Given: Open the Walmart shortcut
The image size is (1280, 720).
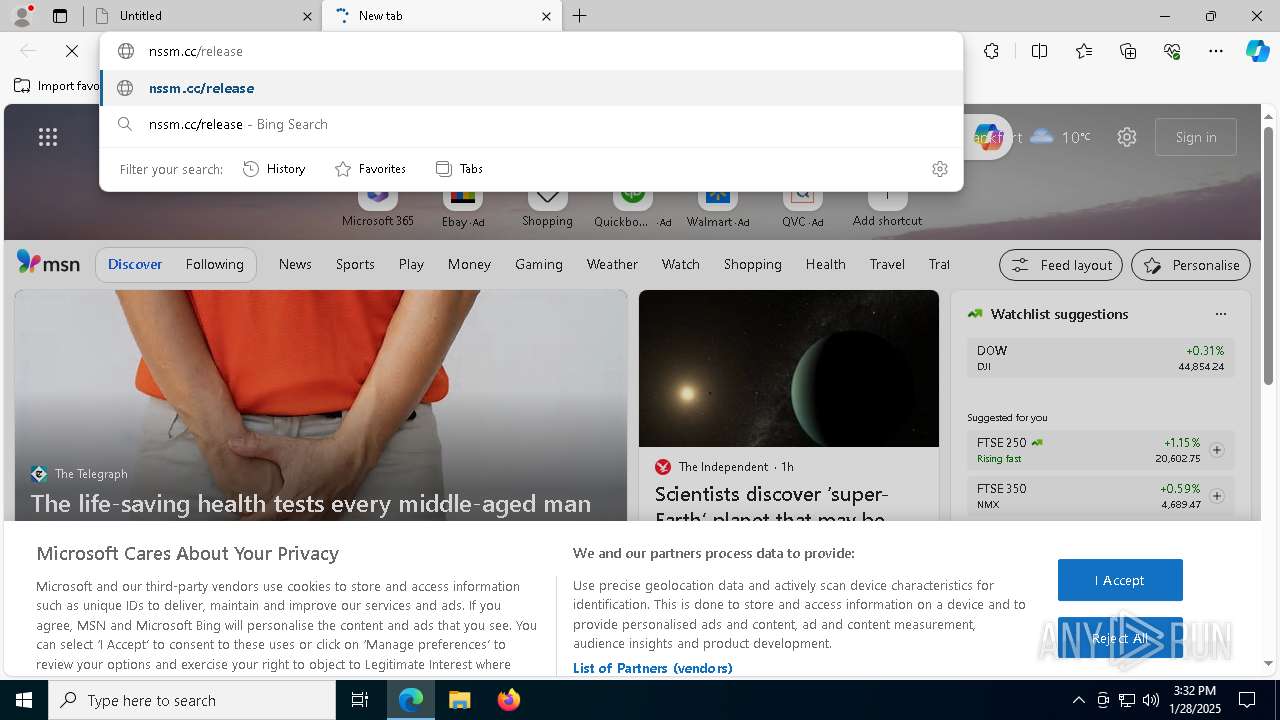Looking at the screenshot, I should click(x=718, y=208).
